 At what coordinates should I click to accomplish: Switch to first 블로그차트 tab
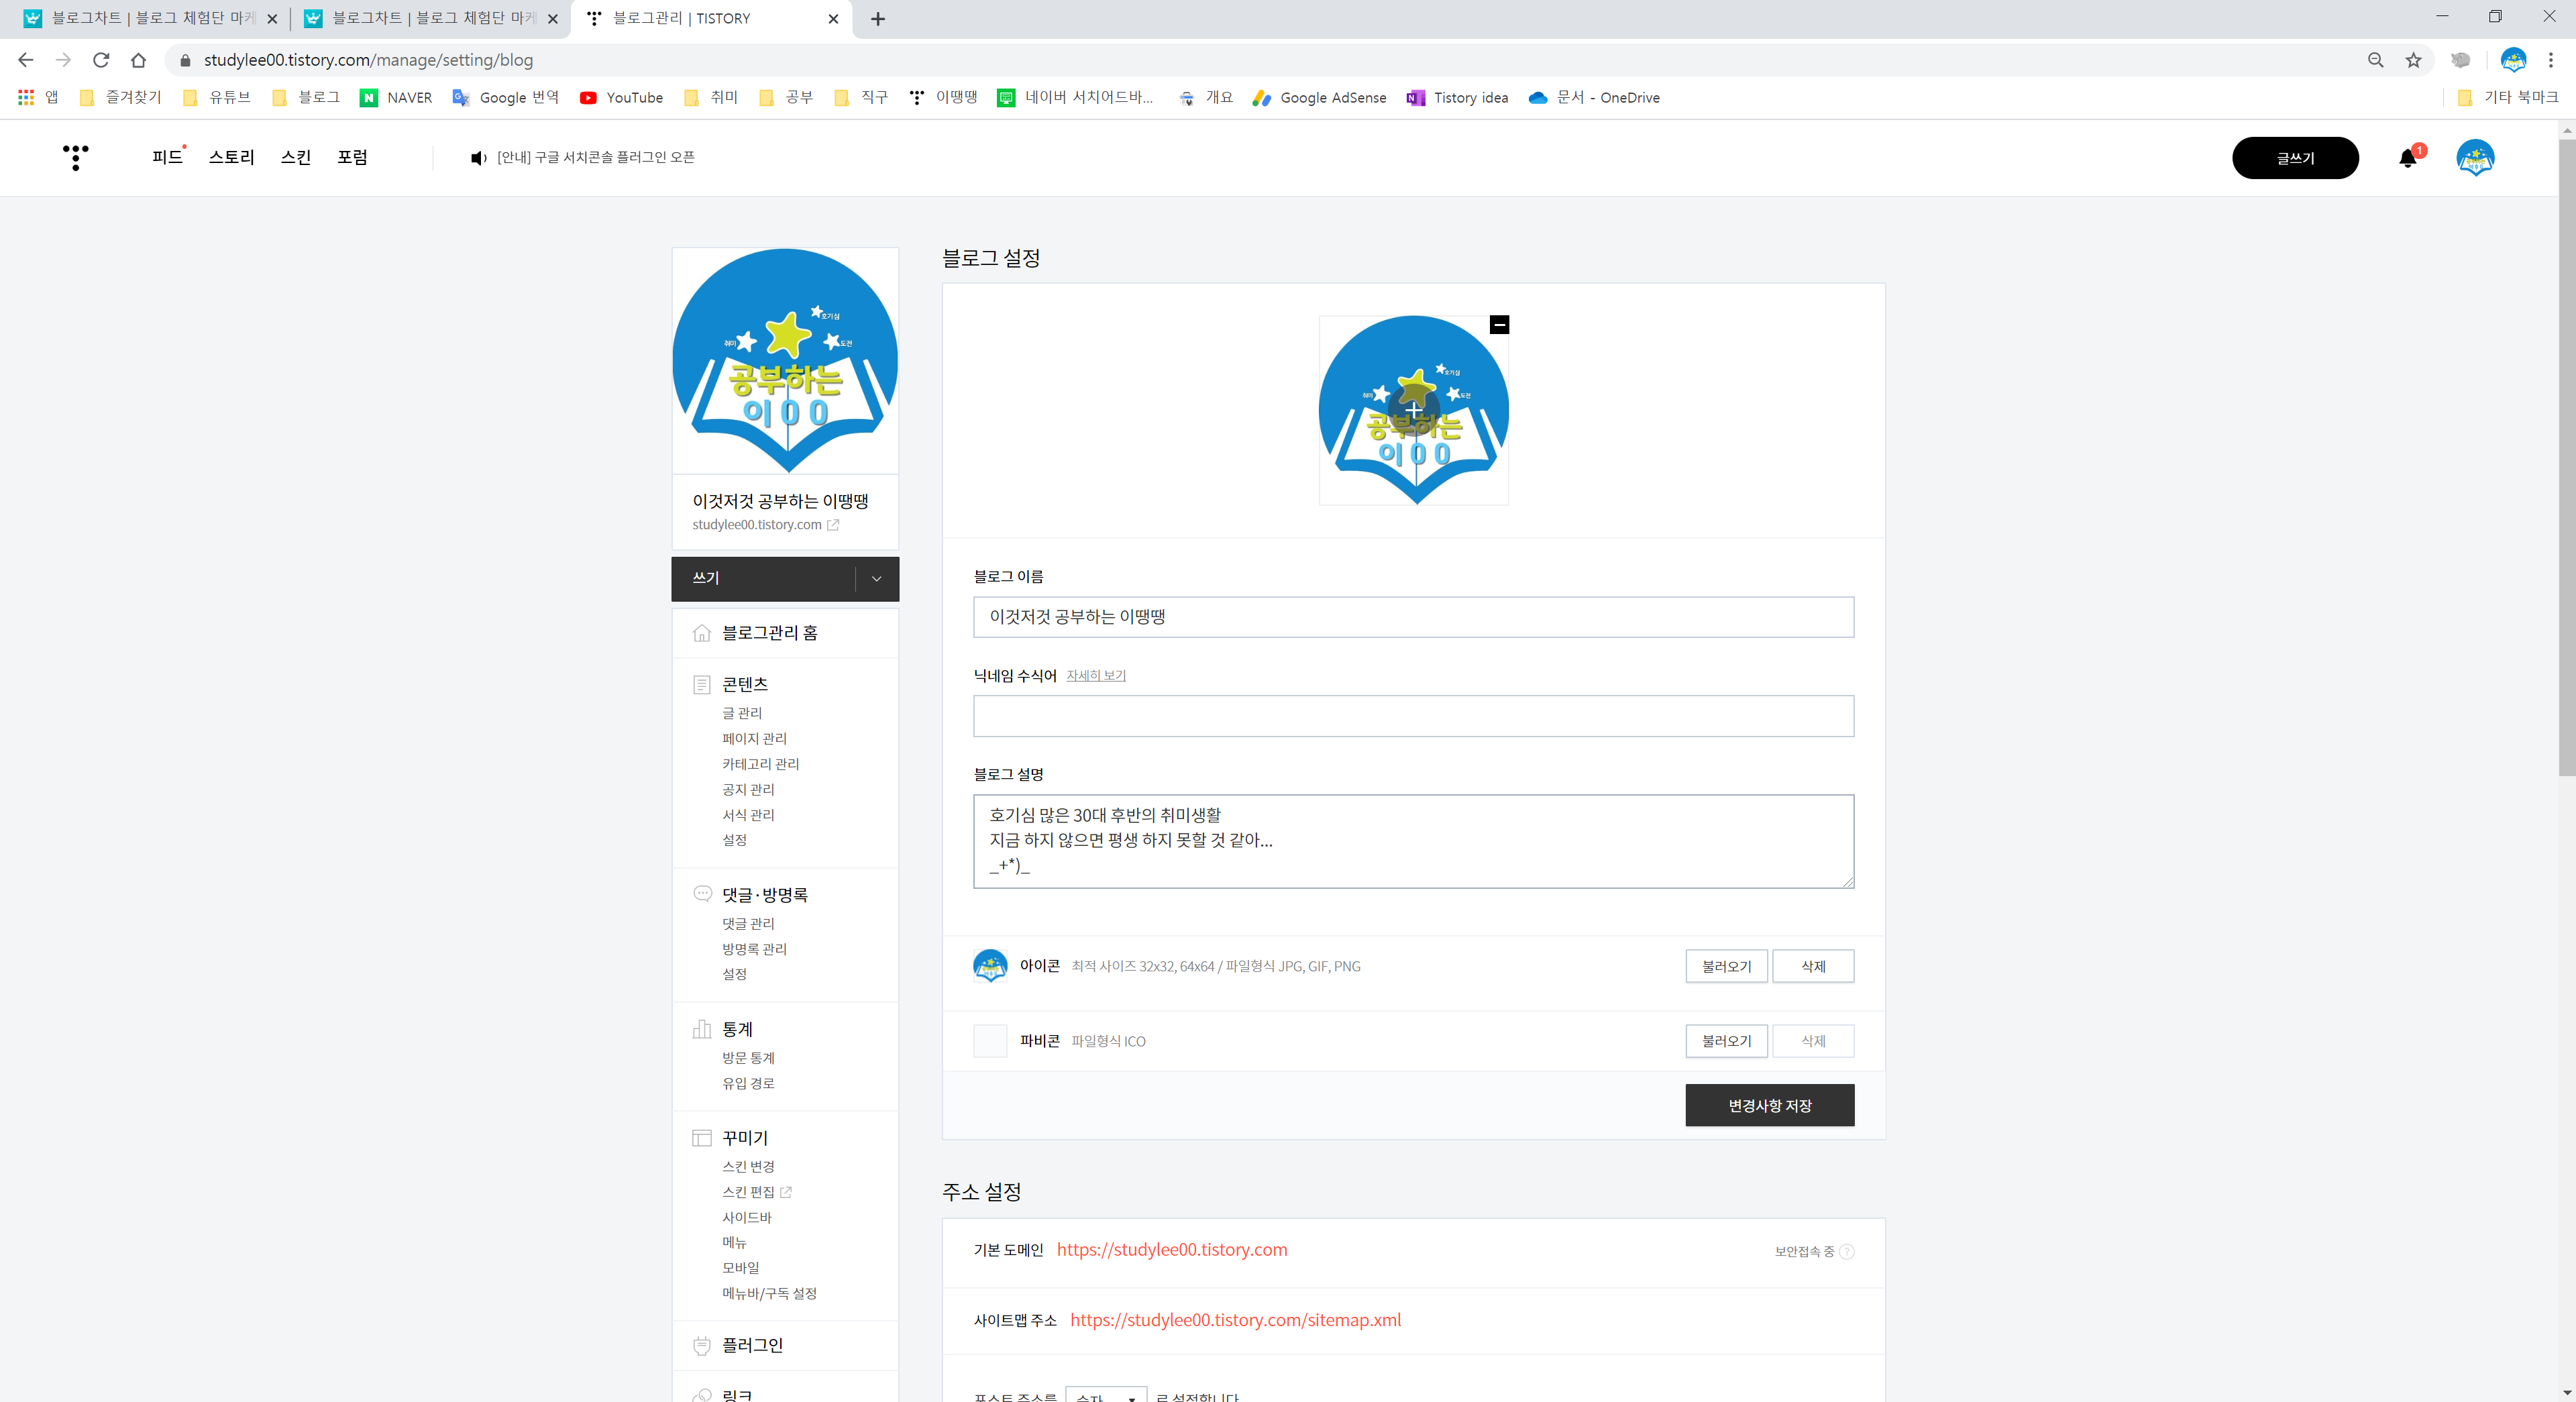tap(150, 19)
